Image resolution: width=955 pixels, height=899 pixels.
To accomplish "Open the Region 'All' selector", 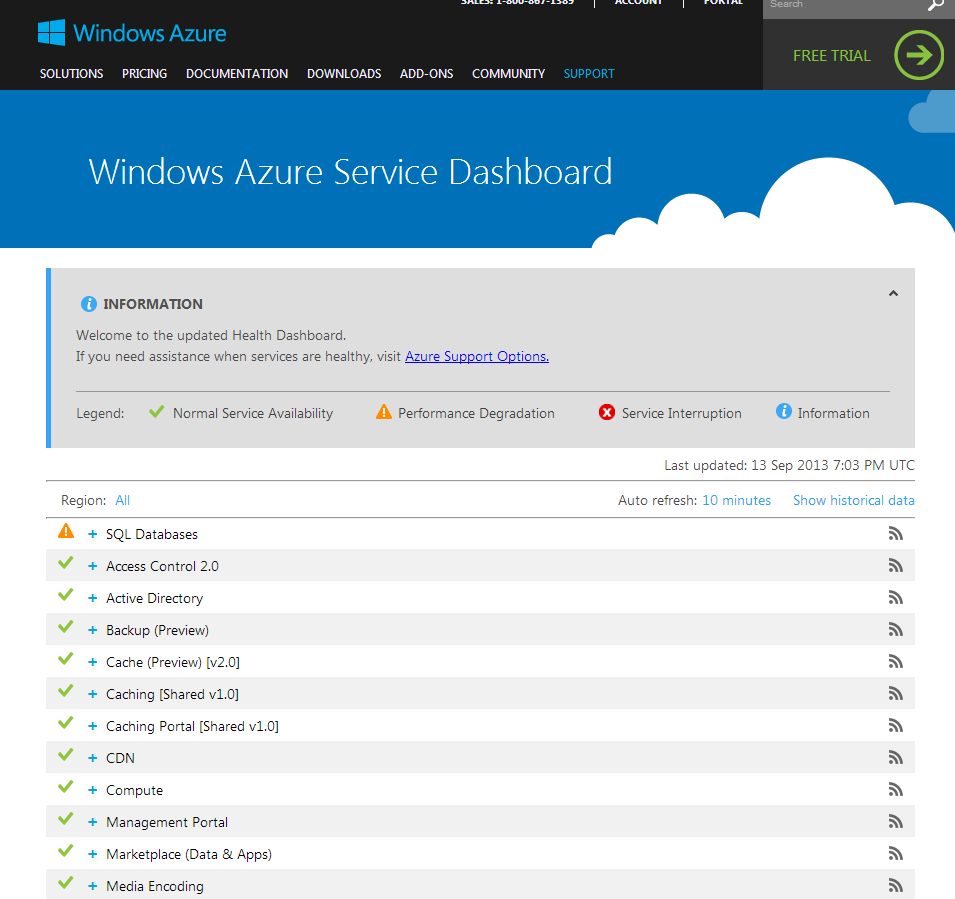I will coord(122,500).
